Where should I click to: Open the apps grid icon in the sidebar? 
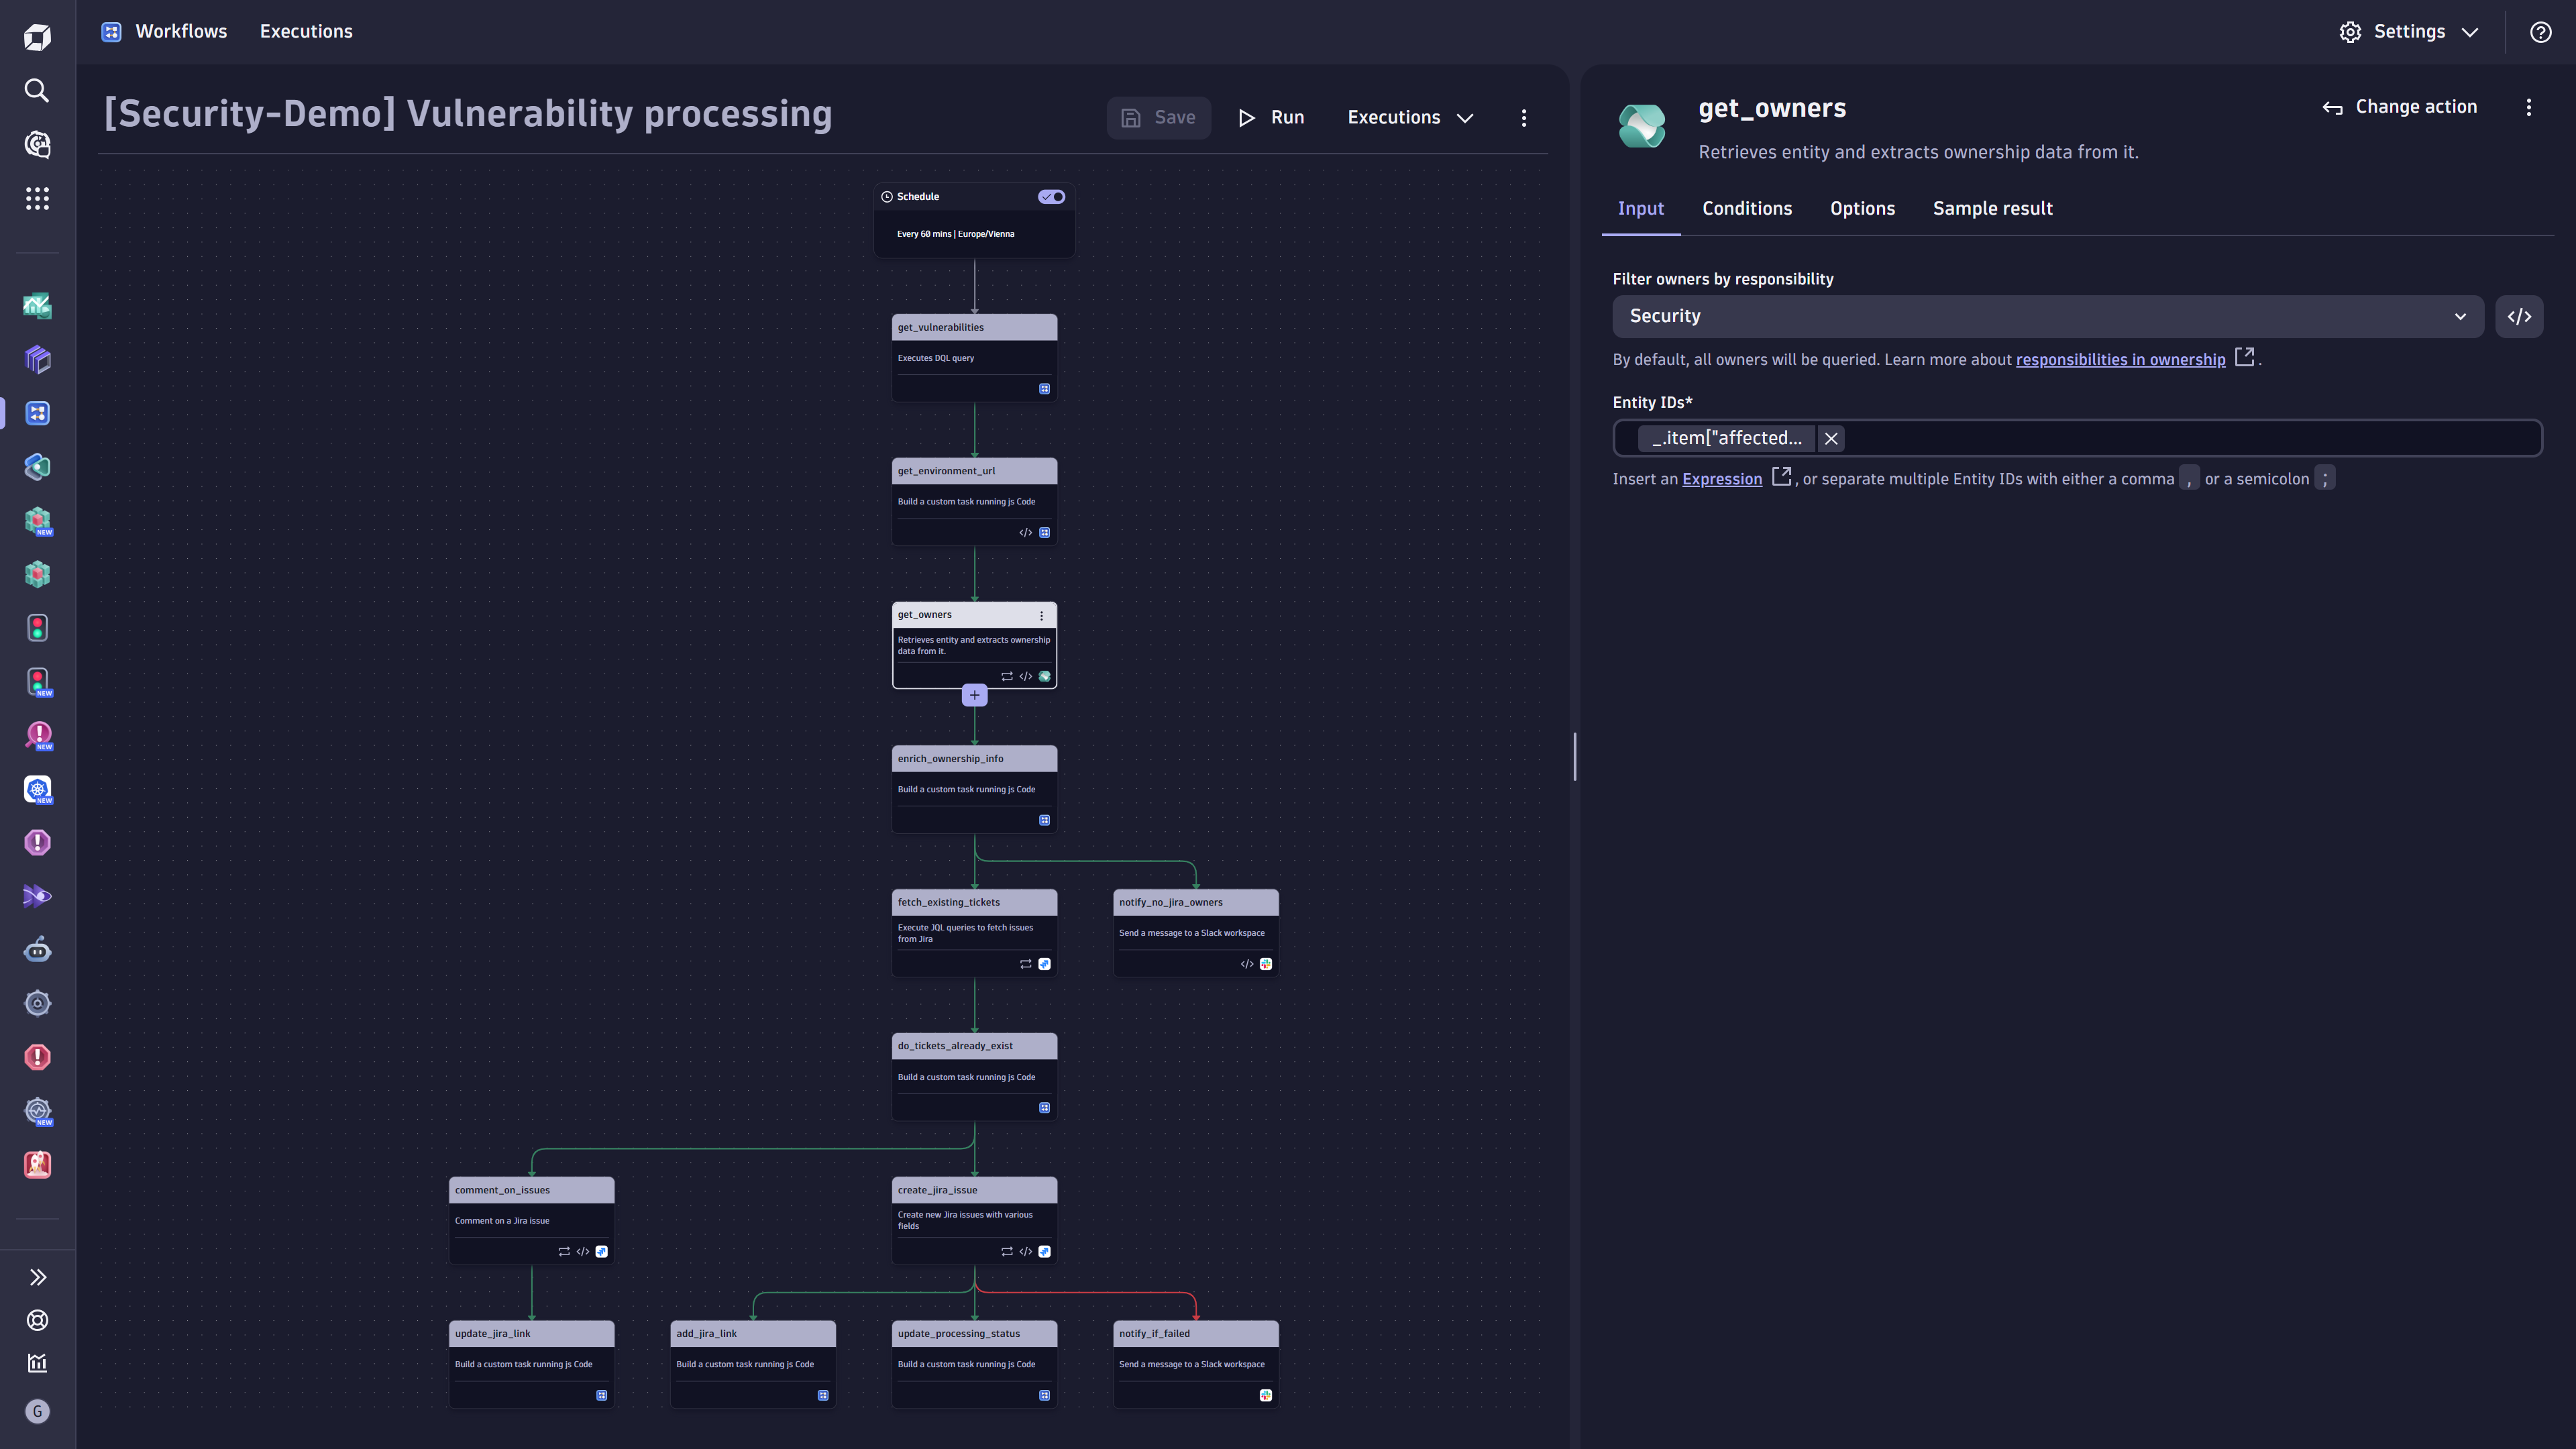[x=37, y=199]
